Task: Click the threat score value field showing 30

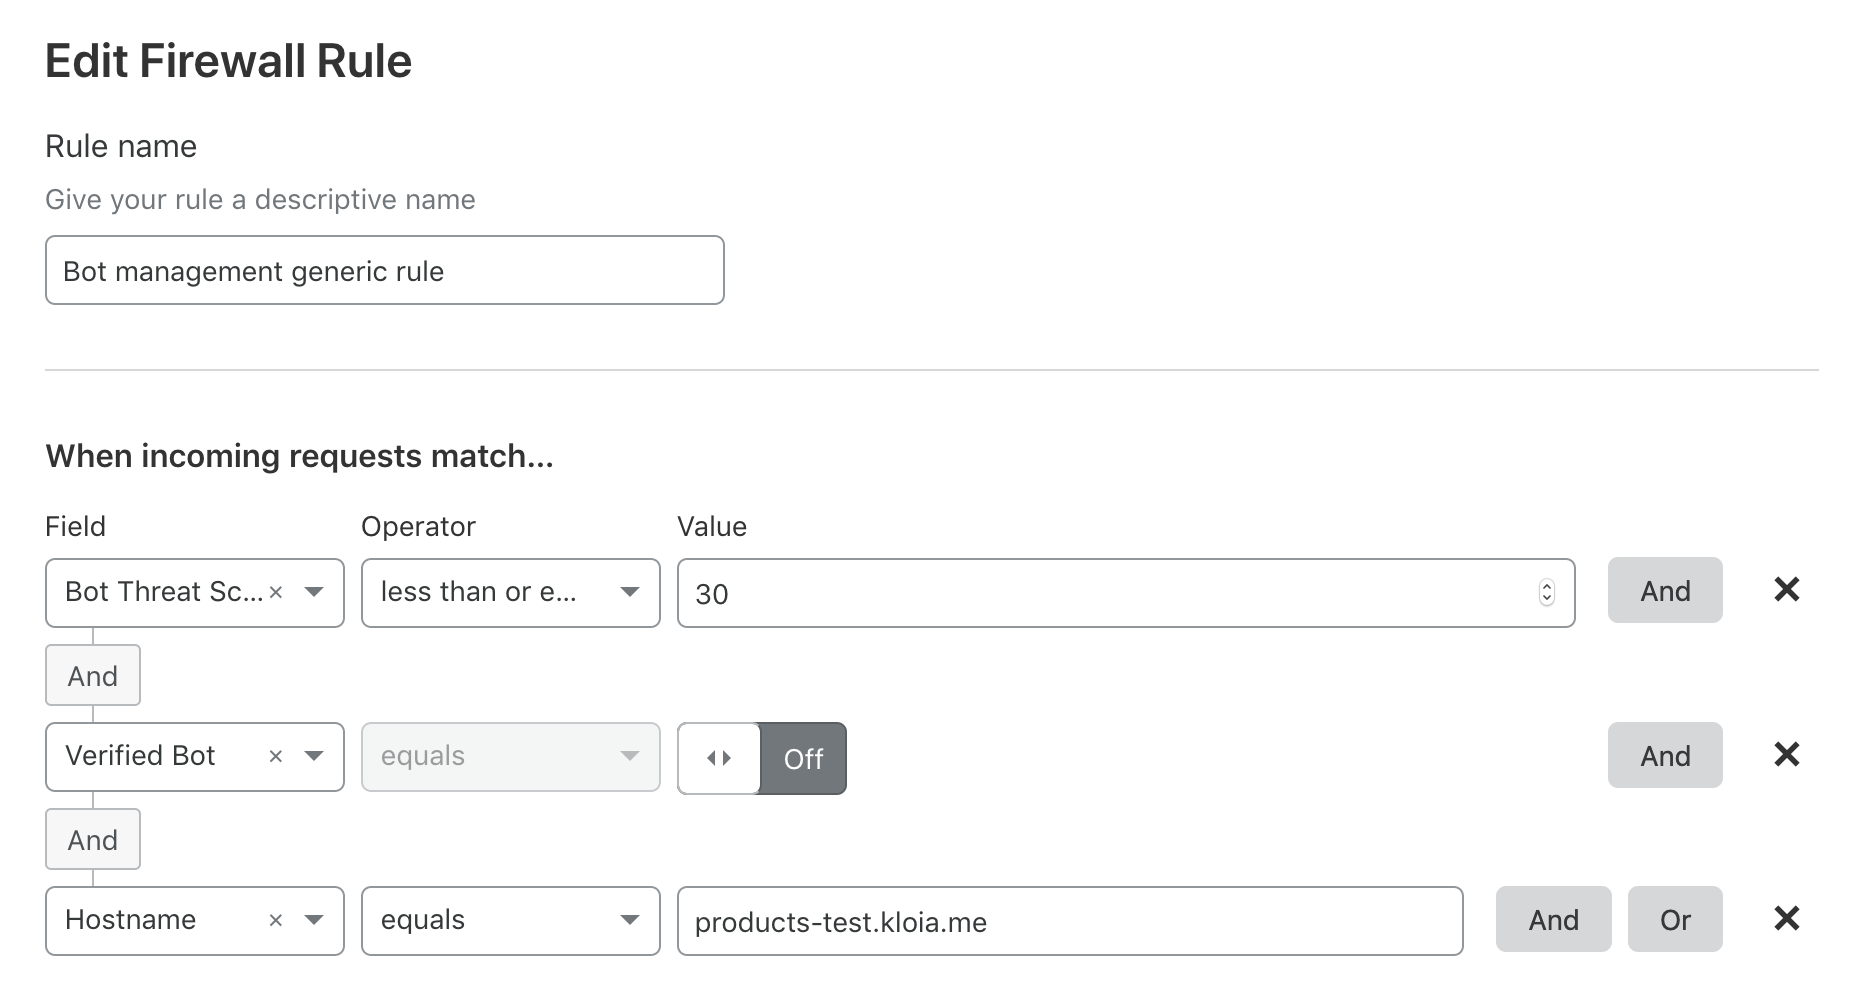Action: [x=1100, y=593]
